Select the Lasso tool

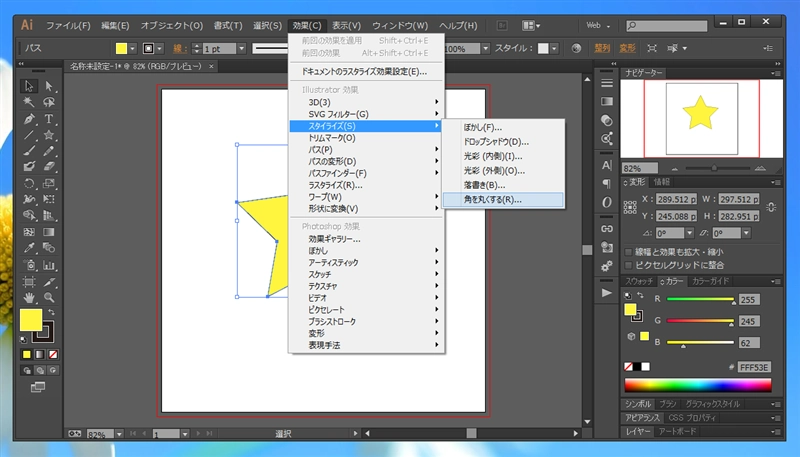[x=49, y=103]
